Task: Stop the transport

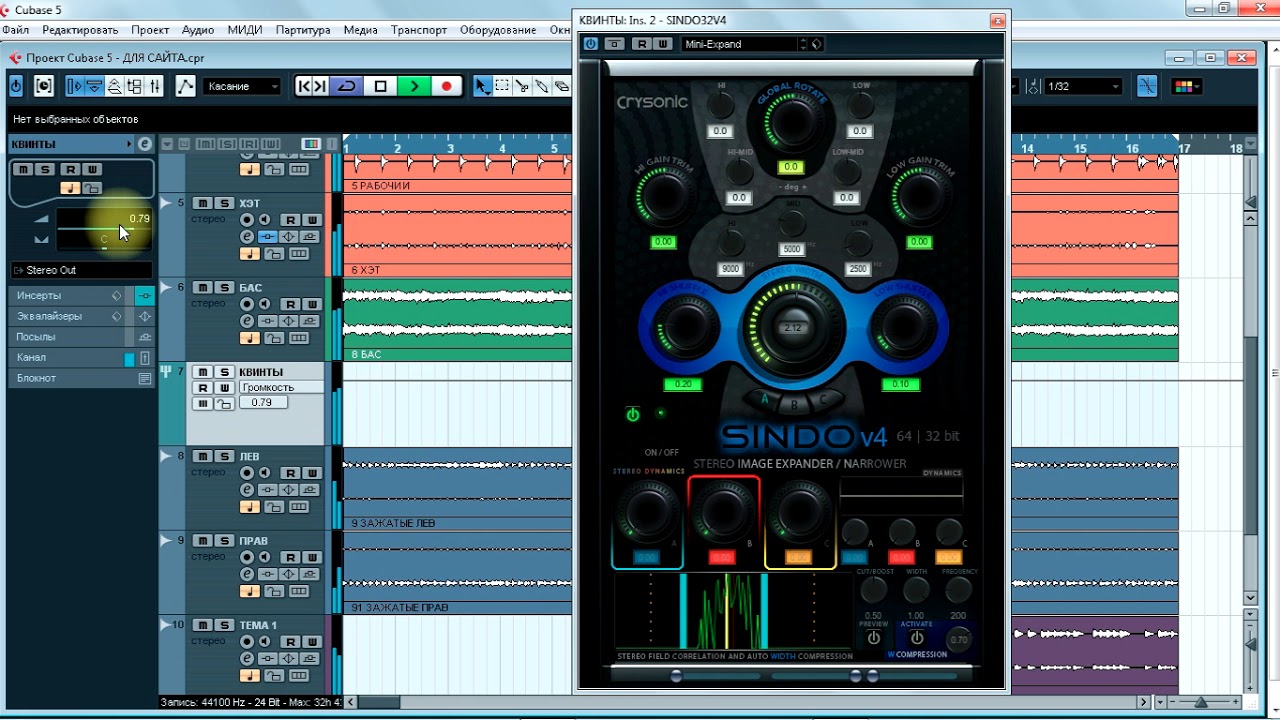Action: pos(380,86)
